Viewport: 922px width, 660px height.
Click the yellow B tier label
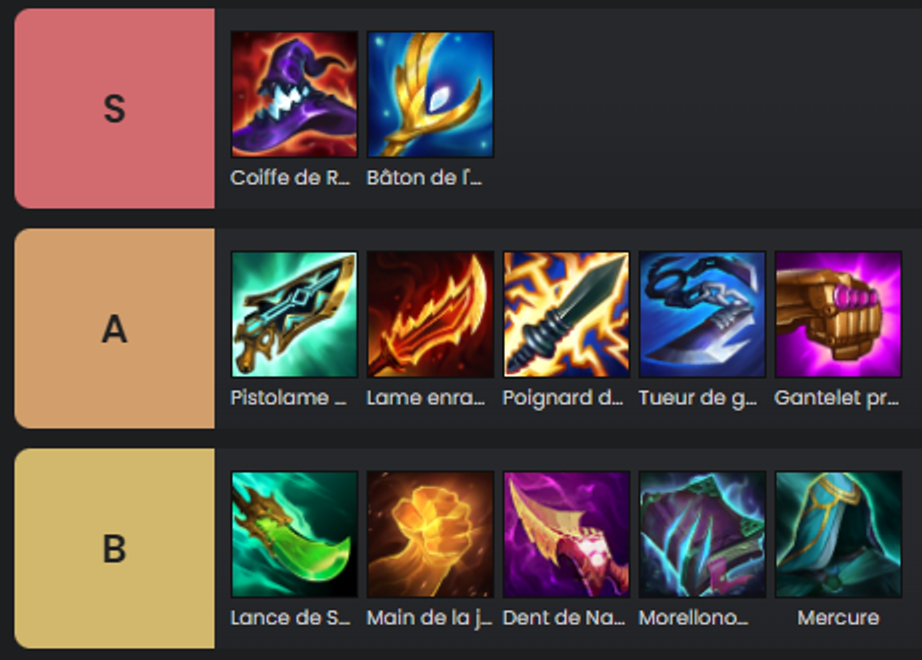[x=115, y=548]
